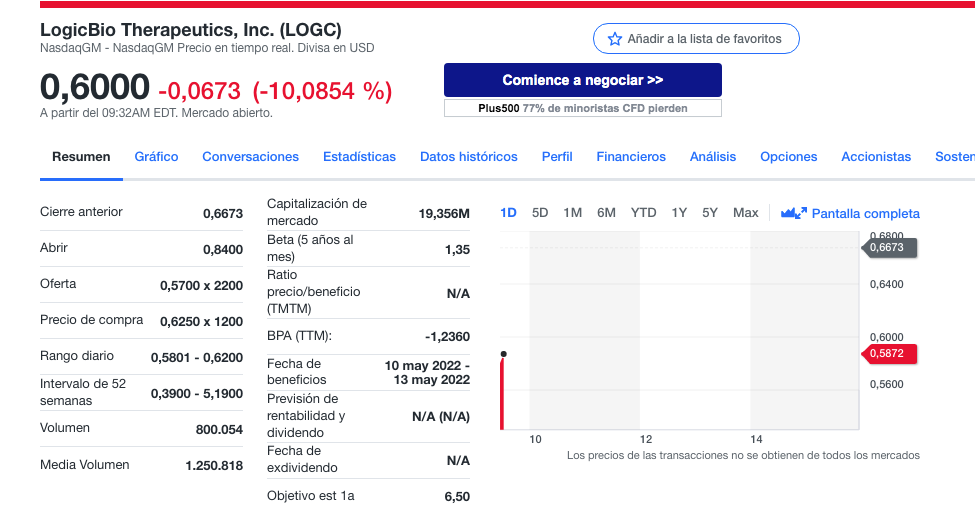975x530 pixels.
Task: View the Análisis tab
Action: click(x=713, y=157)
